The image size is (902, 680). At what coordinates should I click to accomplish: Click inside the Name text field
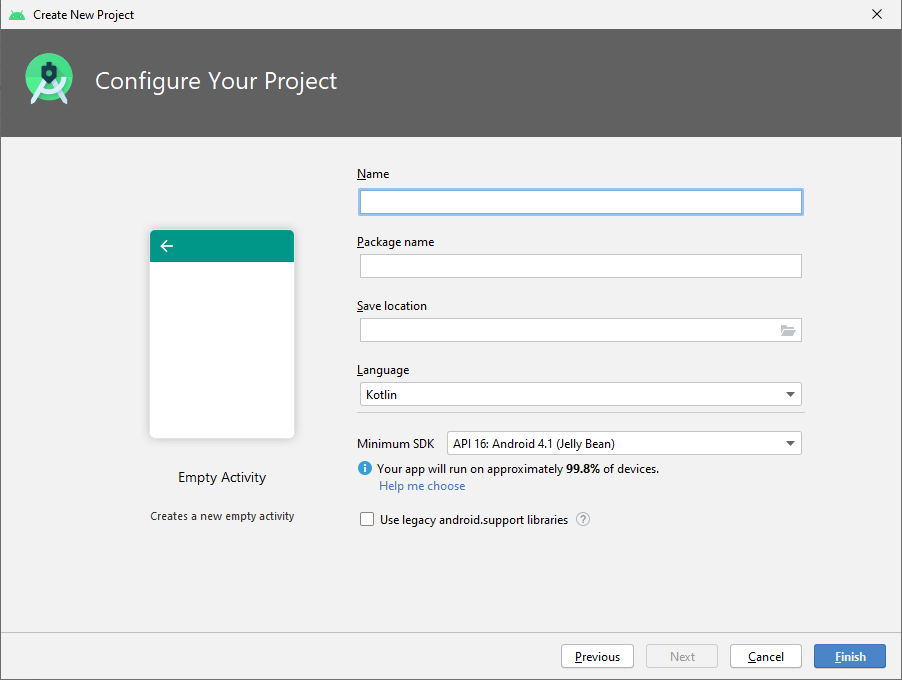(580, 201)
